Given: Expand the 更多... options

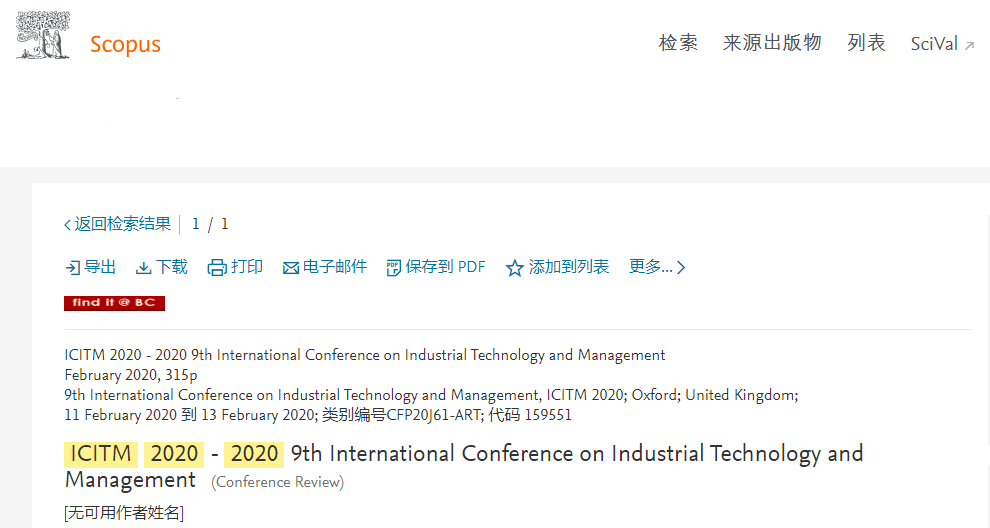Looking at the screenshot, I should coord(657,267).
